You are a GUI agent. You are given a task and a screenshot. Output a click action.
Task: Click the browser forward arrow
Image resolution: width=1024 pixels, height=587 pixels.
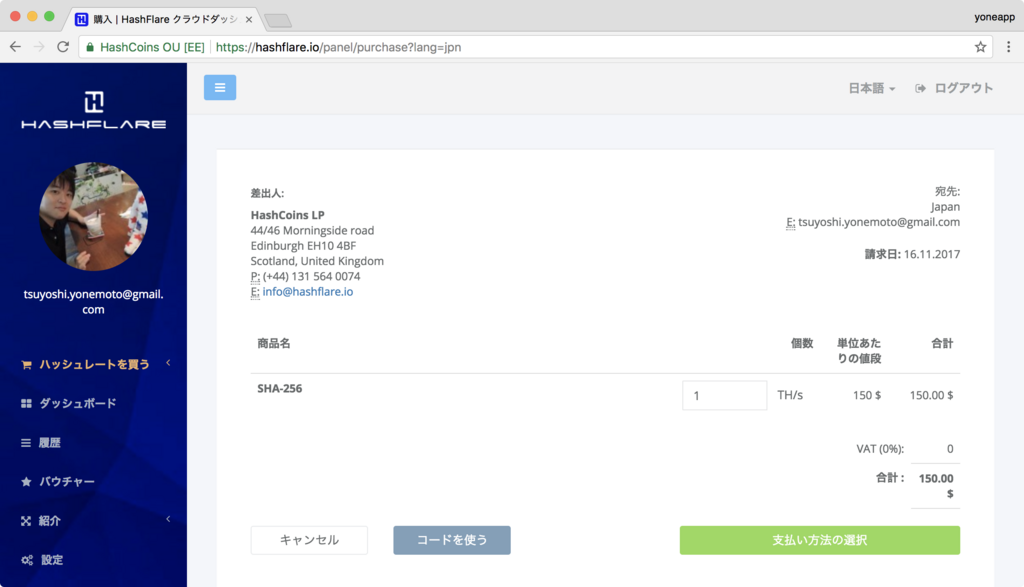[x=39, y=47]
